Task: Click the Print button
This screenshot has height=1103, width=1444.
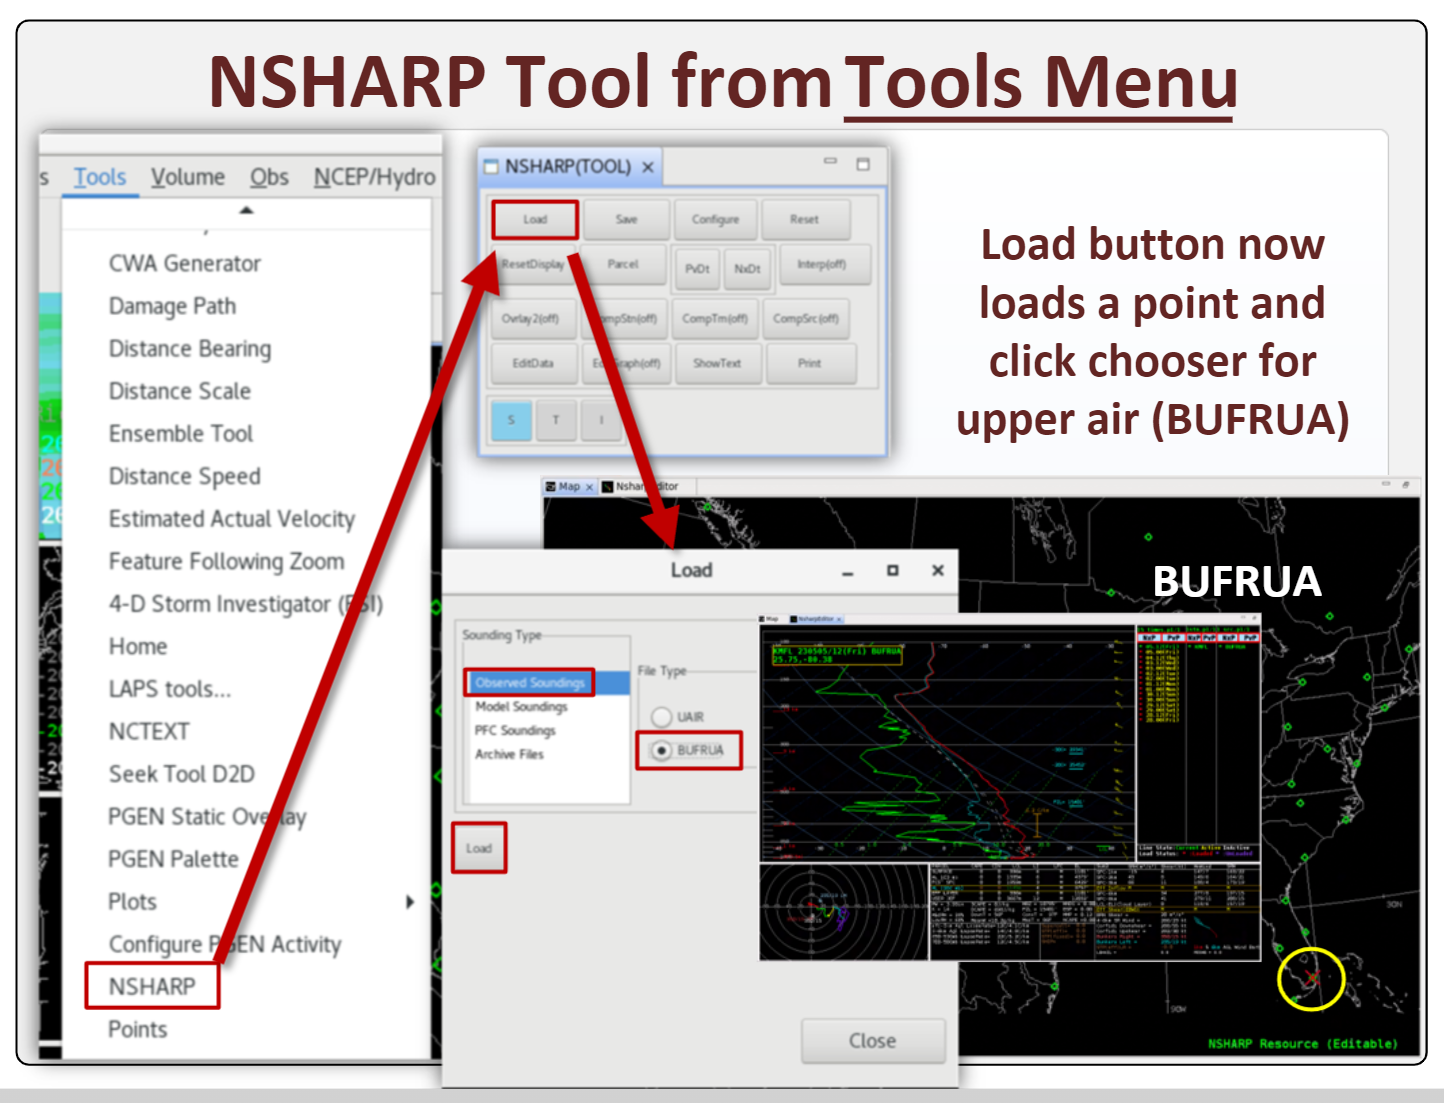Action: coord(810,363)
